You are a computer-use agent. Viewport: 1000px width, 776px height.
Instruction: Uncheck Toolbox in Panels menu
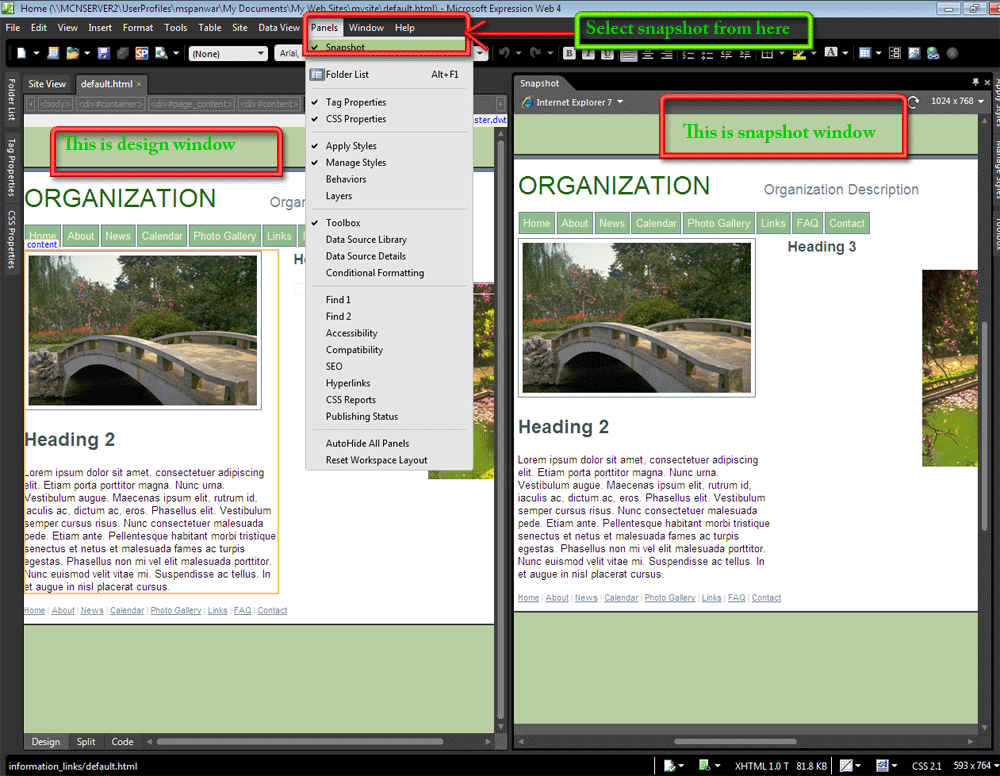(x=389, y=223)
